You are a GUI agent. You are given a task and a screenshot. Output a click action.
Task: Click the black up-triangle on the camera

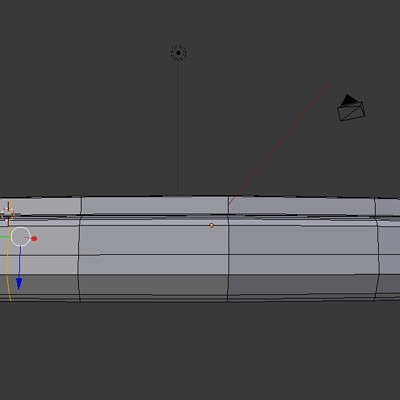coord(349,99)
